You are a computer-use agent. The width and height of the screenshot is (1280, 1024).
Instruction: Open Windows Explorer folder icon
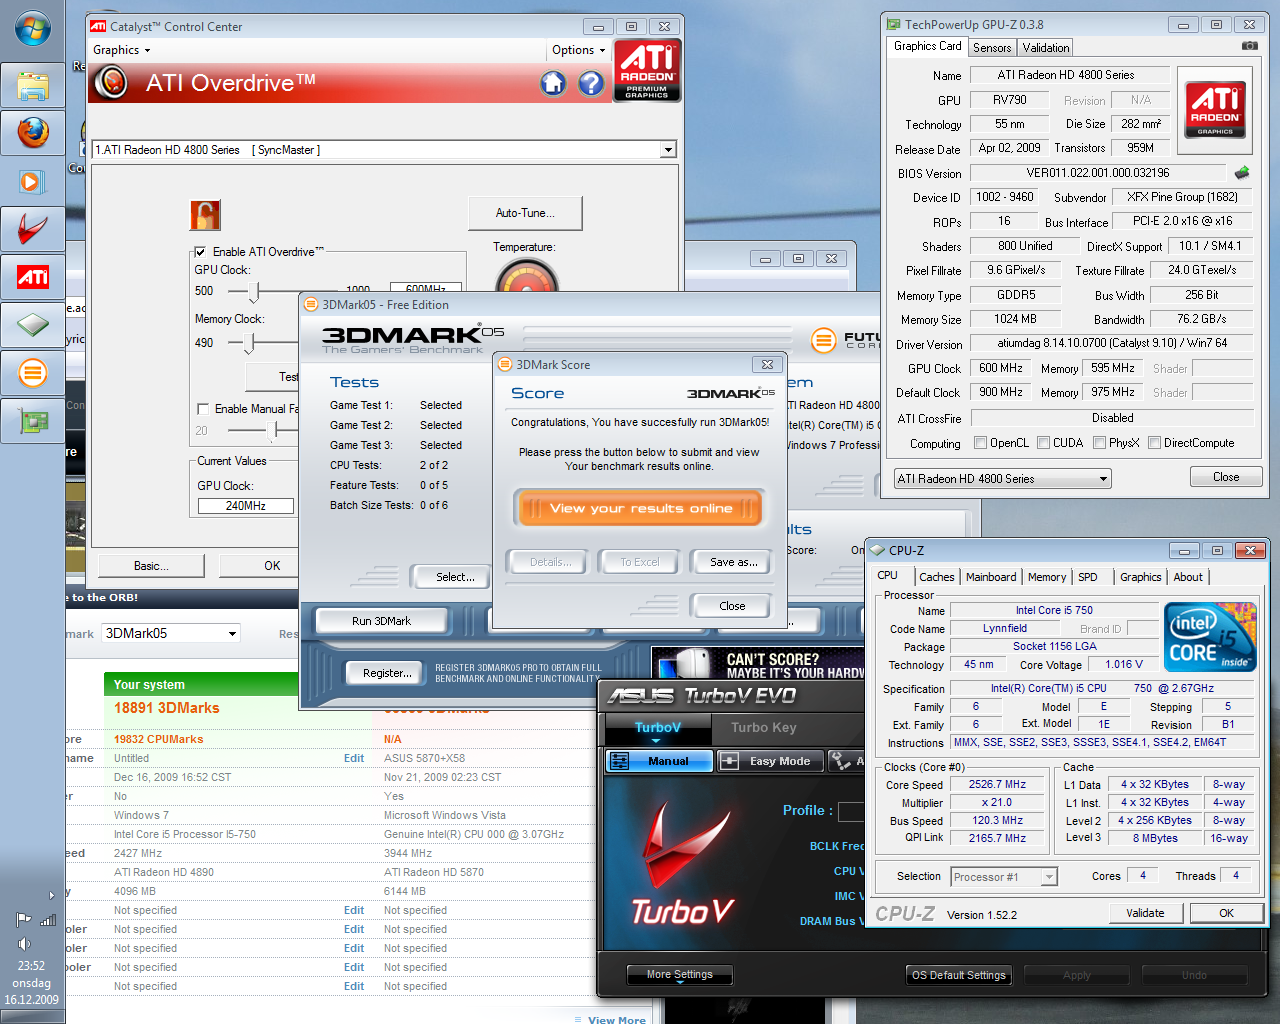point(33,86)
